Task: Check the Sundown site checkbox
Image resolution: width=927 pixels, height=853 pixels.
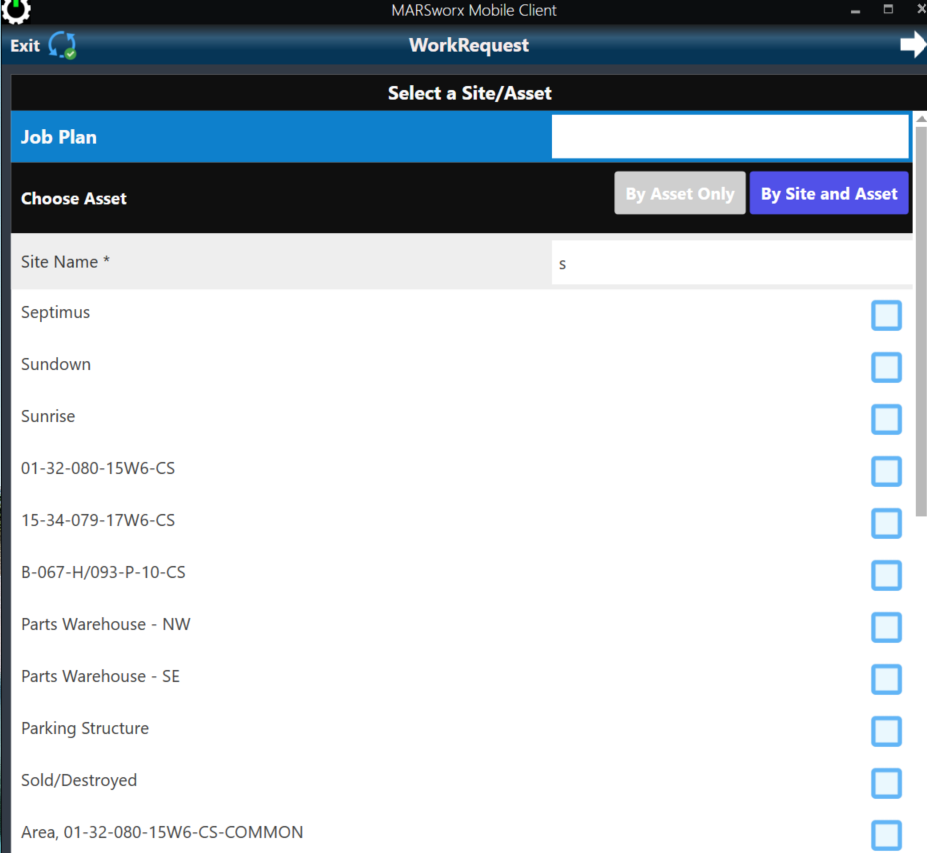Action: click(x=886, y=367)
